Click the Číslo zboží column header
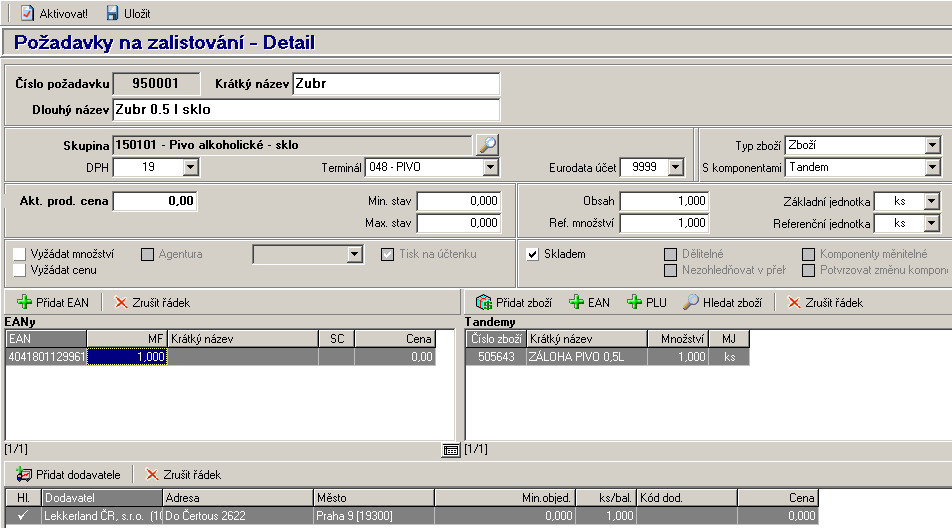This screenshot has height=528, width=952. 496,339
